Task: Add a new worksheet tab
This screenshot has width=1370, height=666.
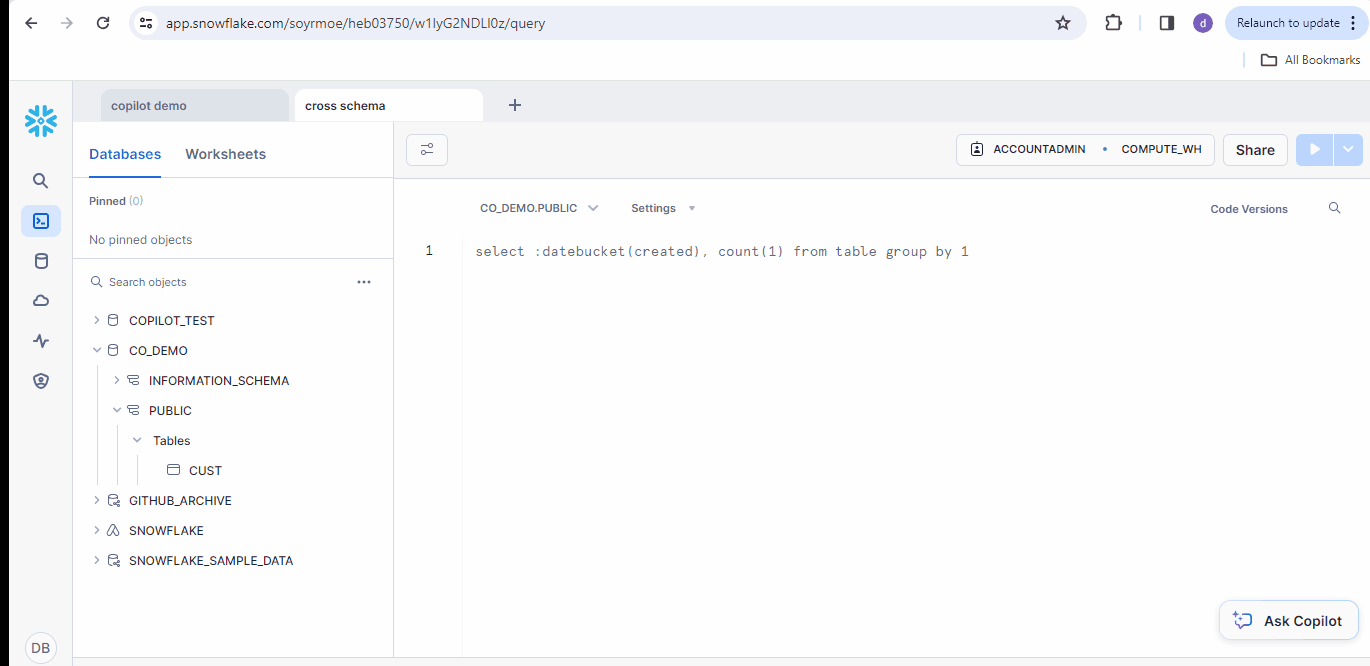Action: pyautogui.click(x=515, y=105)
